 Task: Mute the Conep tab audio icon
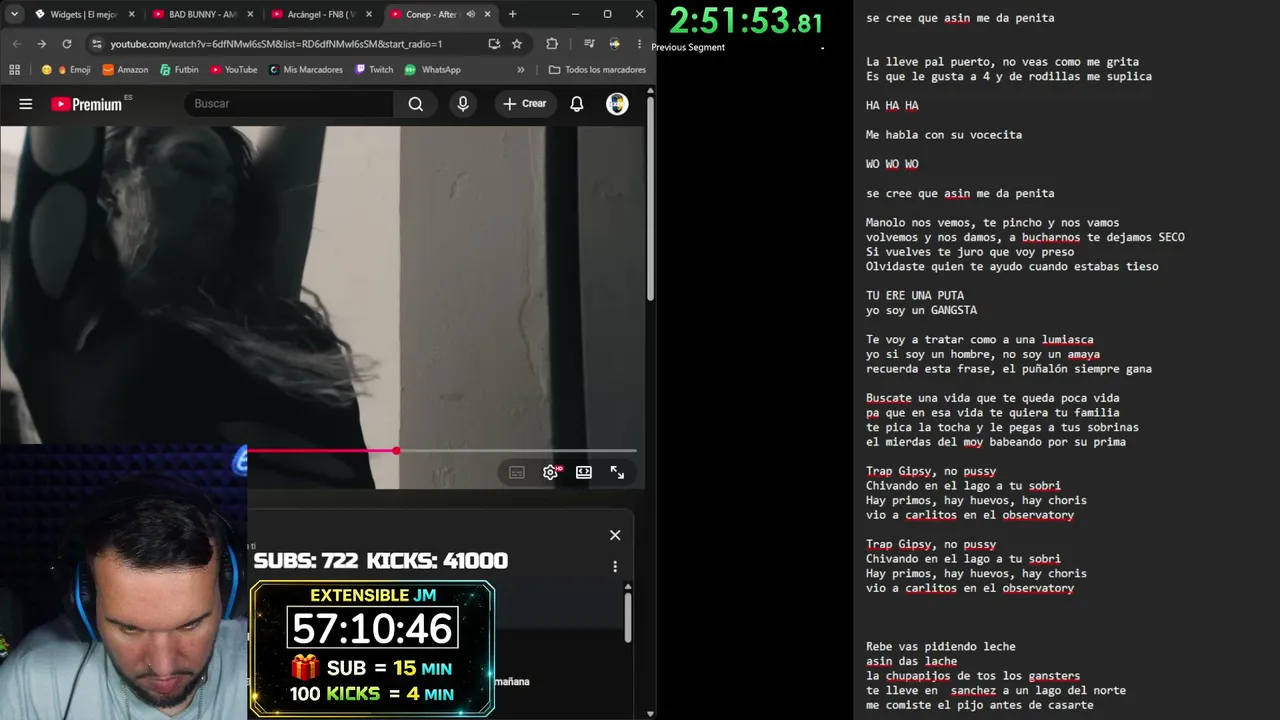click(x=470, y=14)
